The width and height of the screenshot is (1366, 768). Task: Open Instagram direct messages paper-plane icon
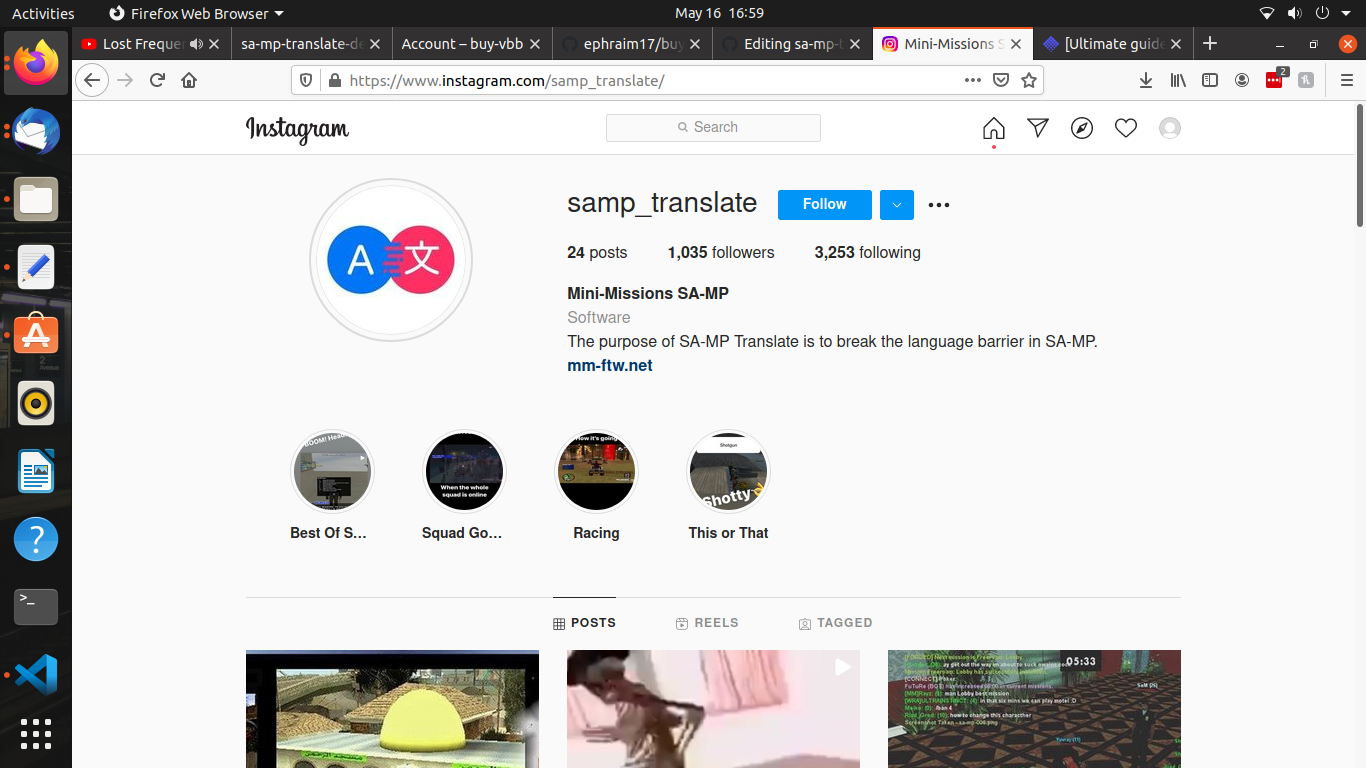[1038, 128]
